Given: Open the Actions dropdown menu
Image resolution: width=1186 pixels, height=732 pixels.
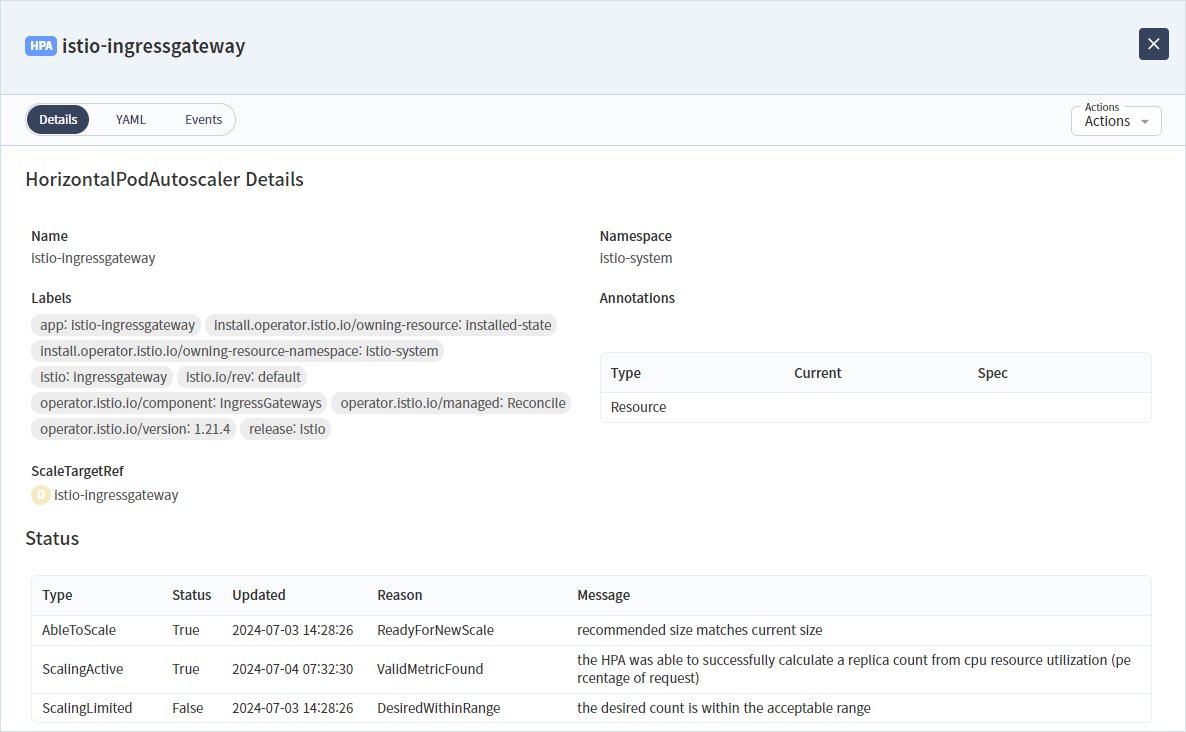Looking at the screenshot, I should 1116,121.
